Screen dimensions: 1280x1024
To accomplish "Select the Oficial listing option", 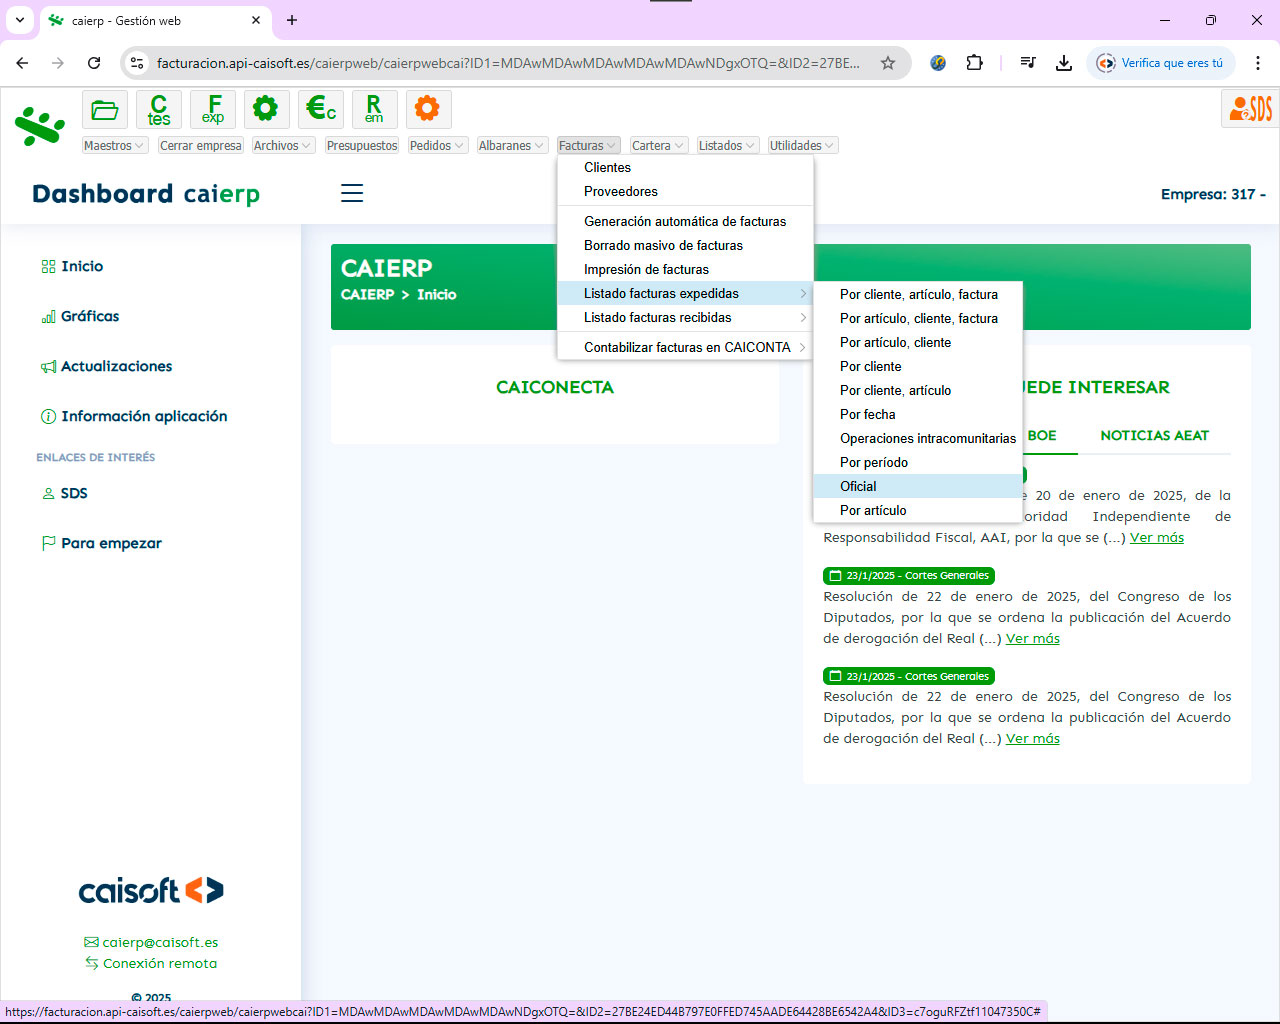I will pyautogui.click(x=918, y=486).
